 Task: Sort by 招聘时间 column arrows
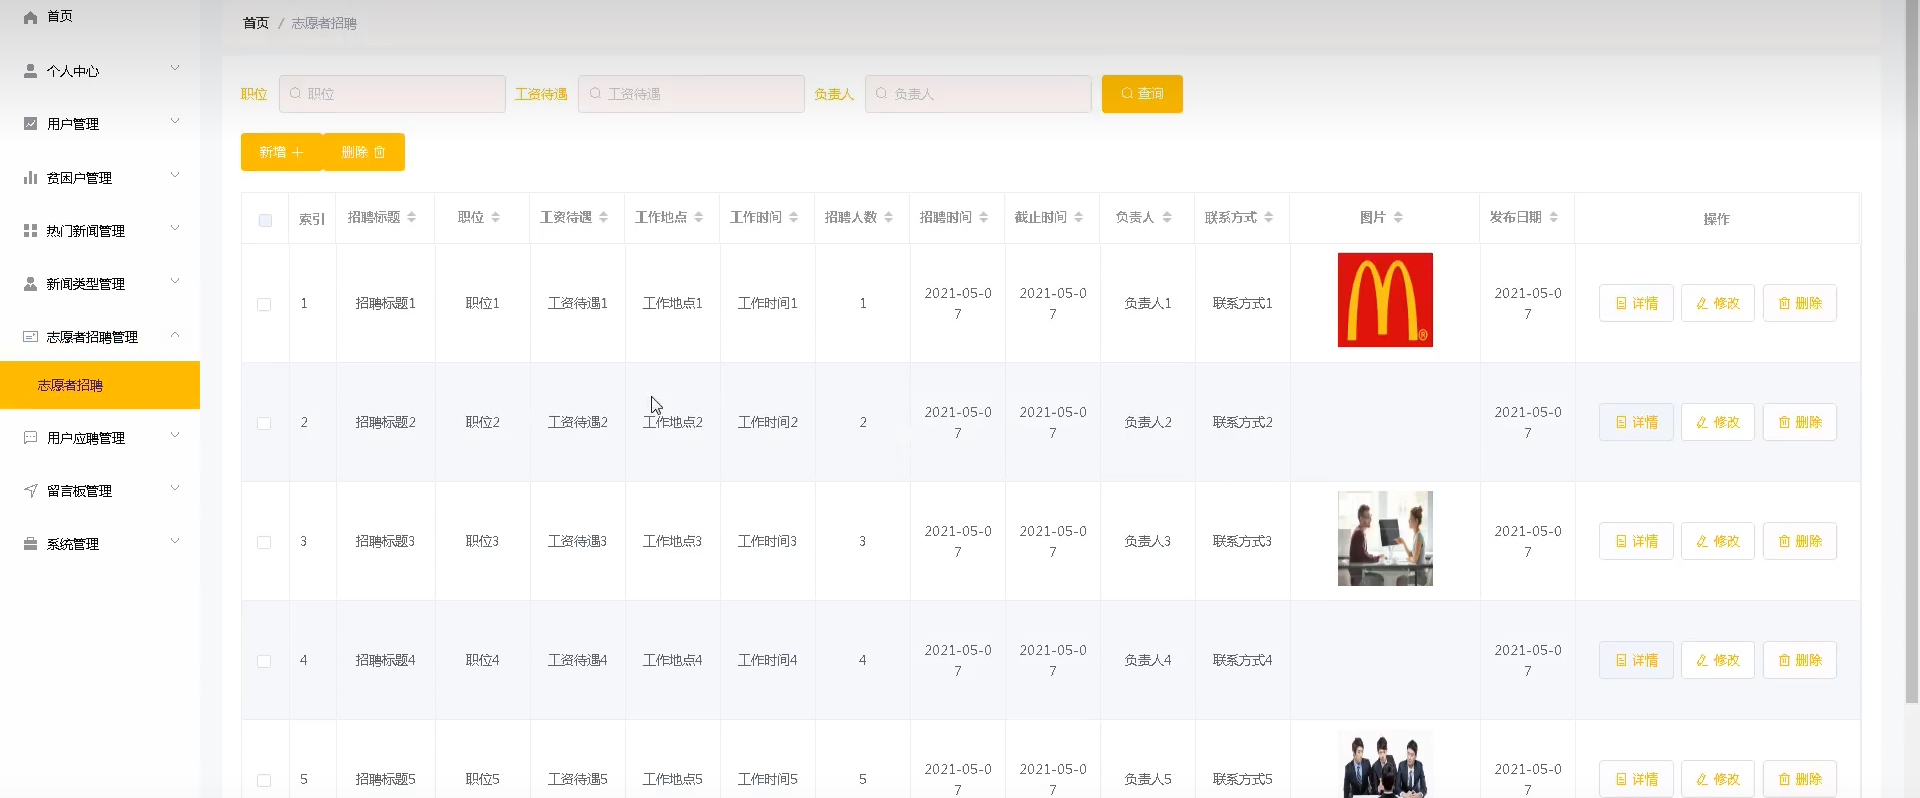(x=984, y=217)
